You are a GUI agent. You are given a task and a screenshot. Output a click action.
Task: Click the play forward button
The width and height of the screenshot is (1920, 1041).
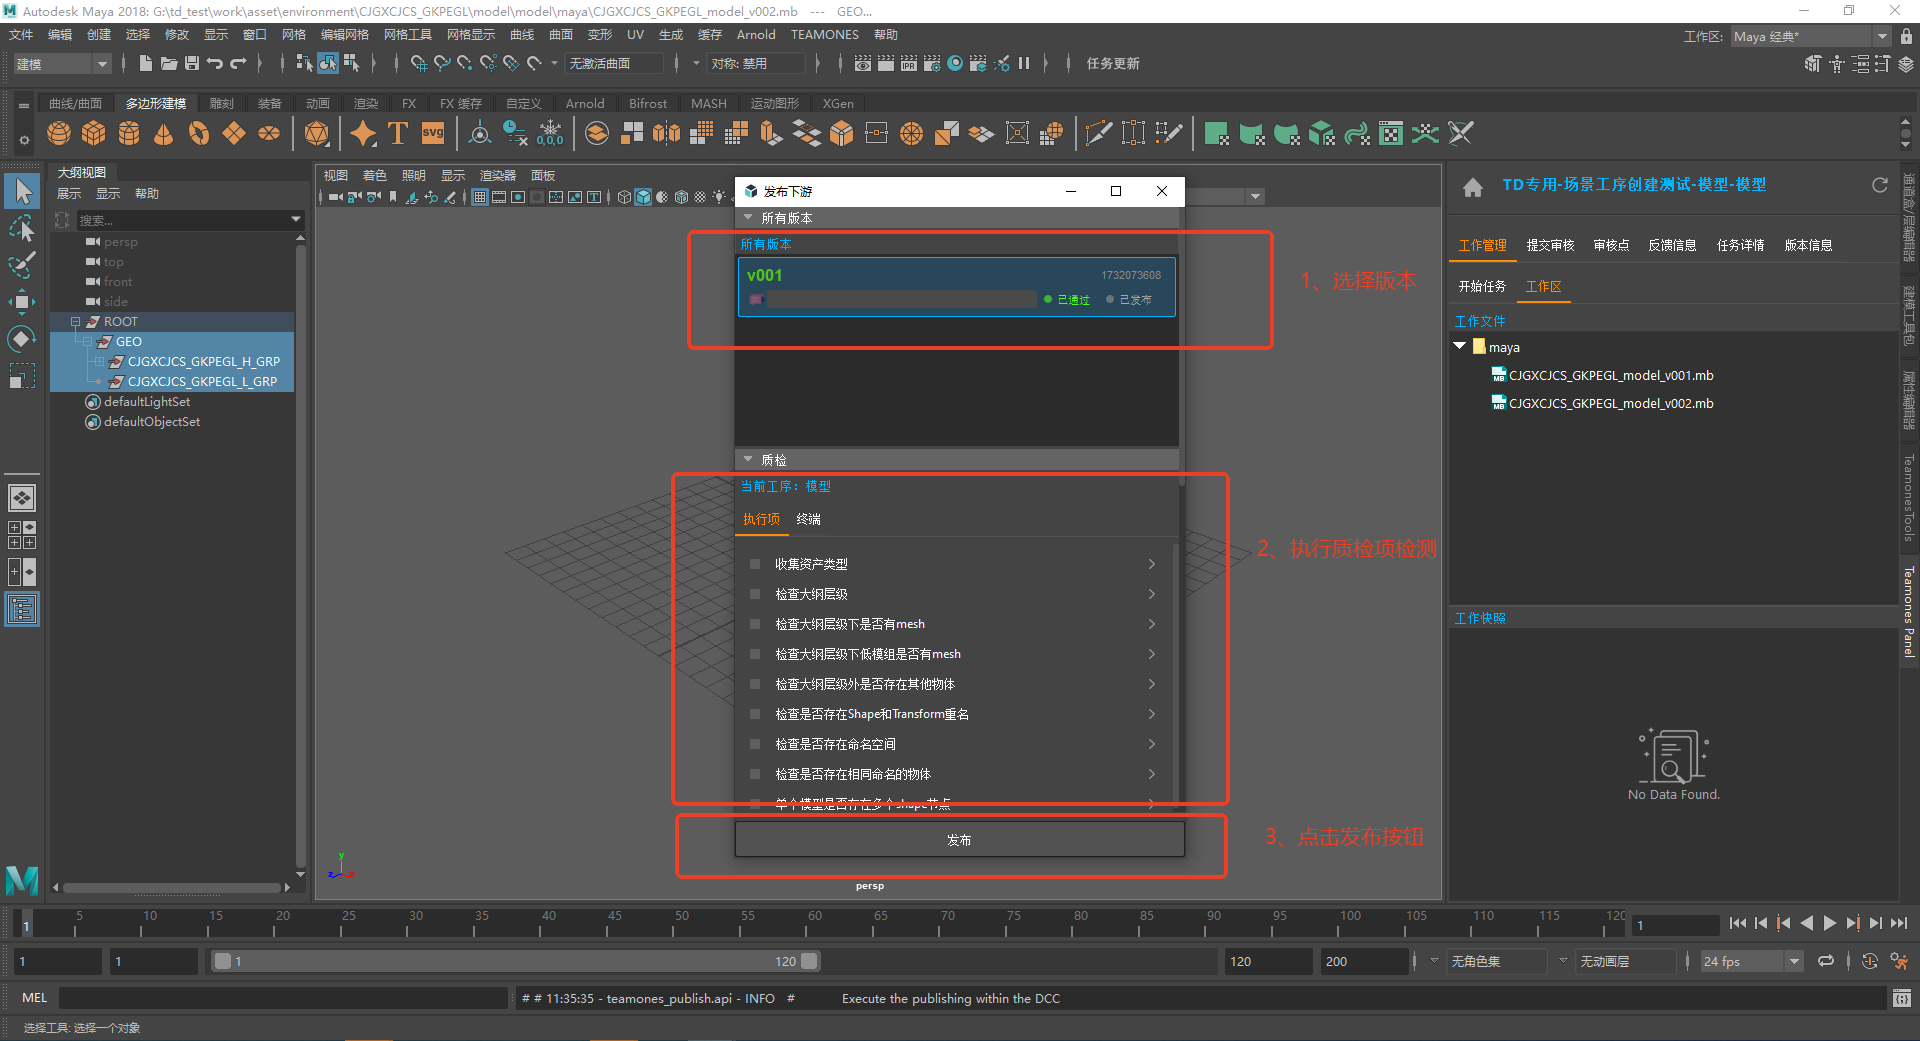[x=1829, y=923]
